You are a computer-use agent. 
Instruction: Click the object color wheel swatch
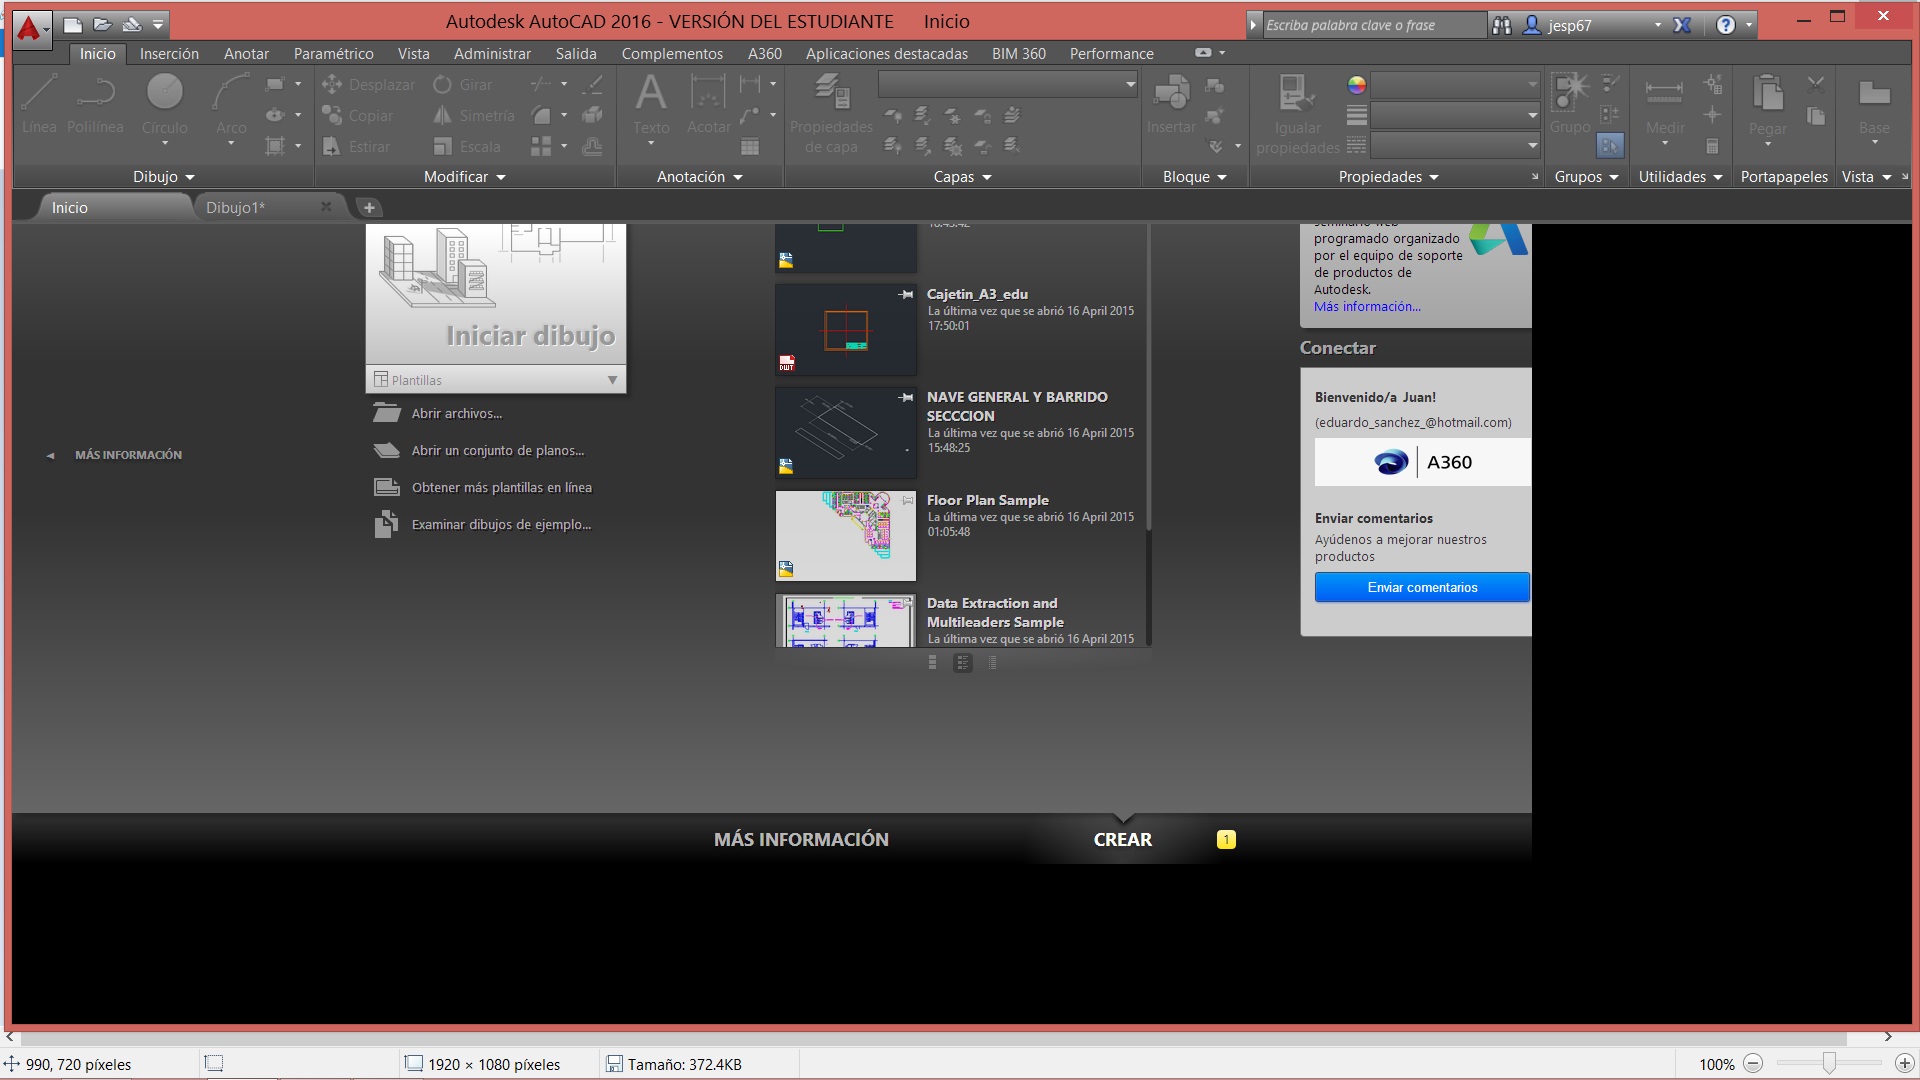click(1356, 85)
